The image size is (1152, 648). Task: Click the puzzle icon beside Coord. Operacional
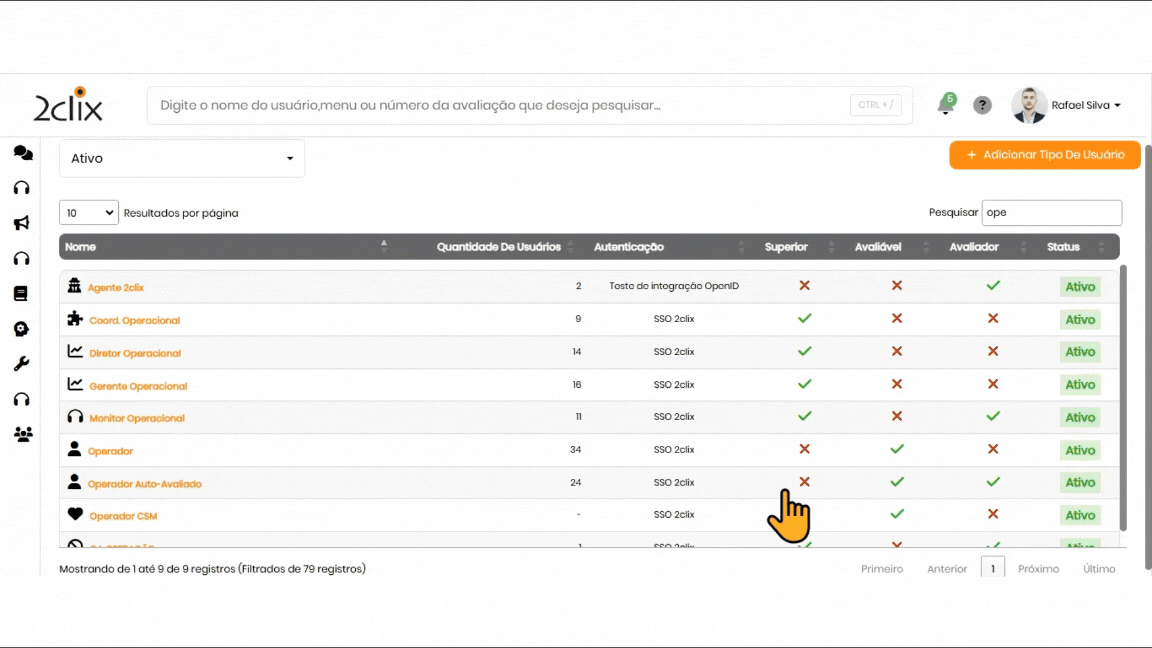pos(75,319)
